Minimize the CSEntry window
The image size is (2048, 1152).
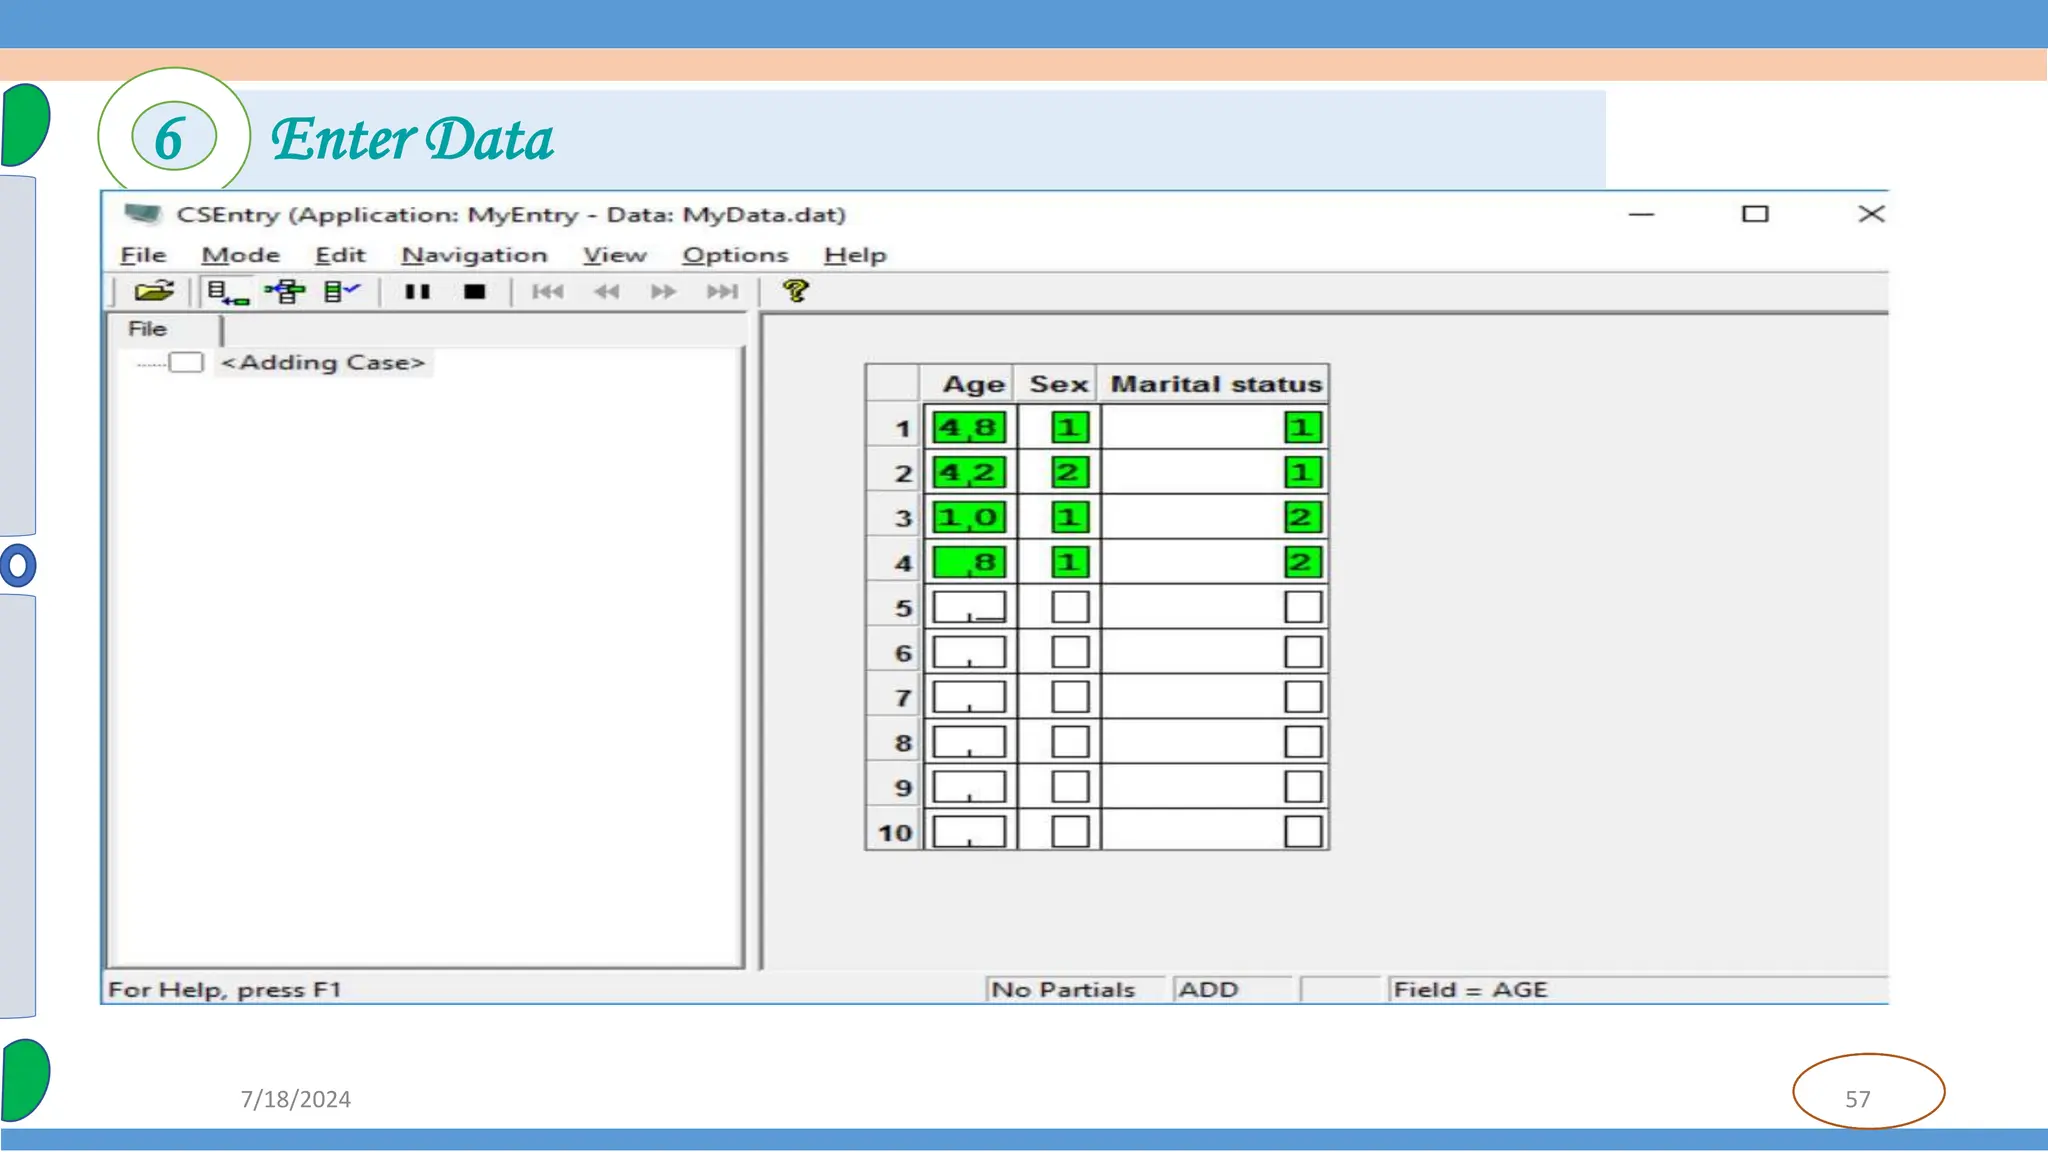pyautogui.click(x=1641, y=214)
